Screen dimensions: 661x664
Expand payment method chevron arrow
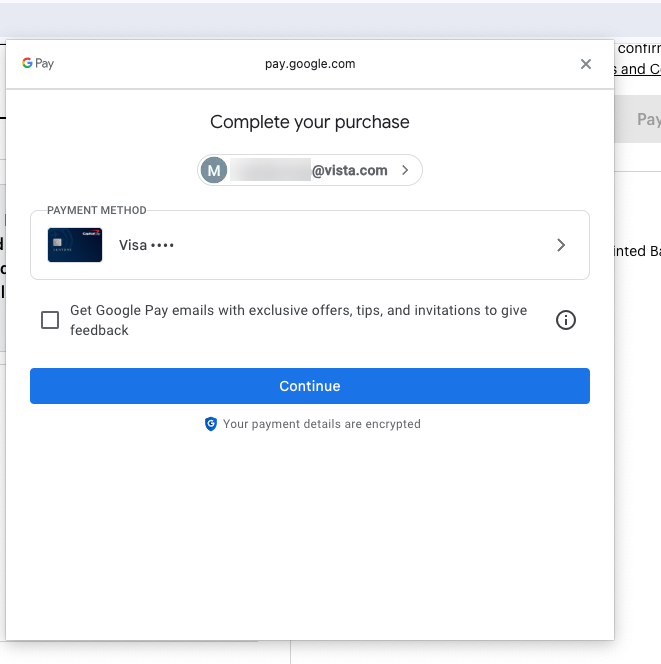coord(561,245)
